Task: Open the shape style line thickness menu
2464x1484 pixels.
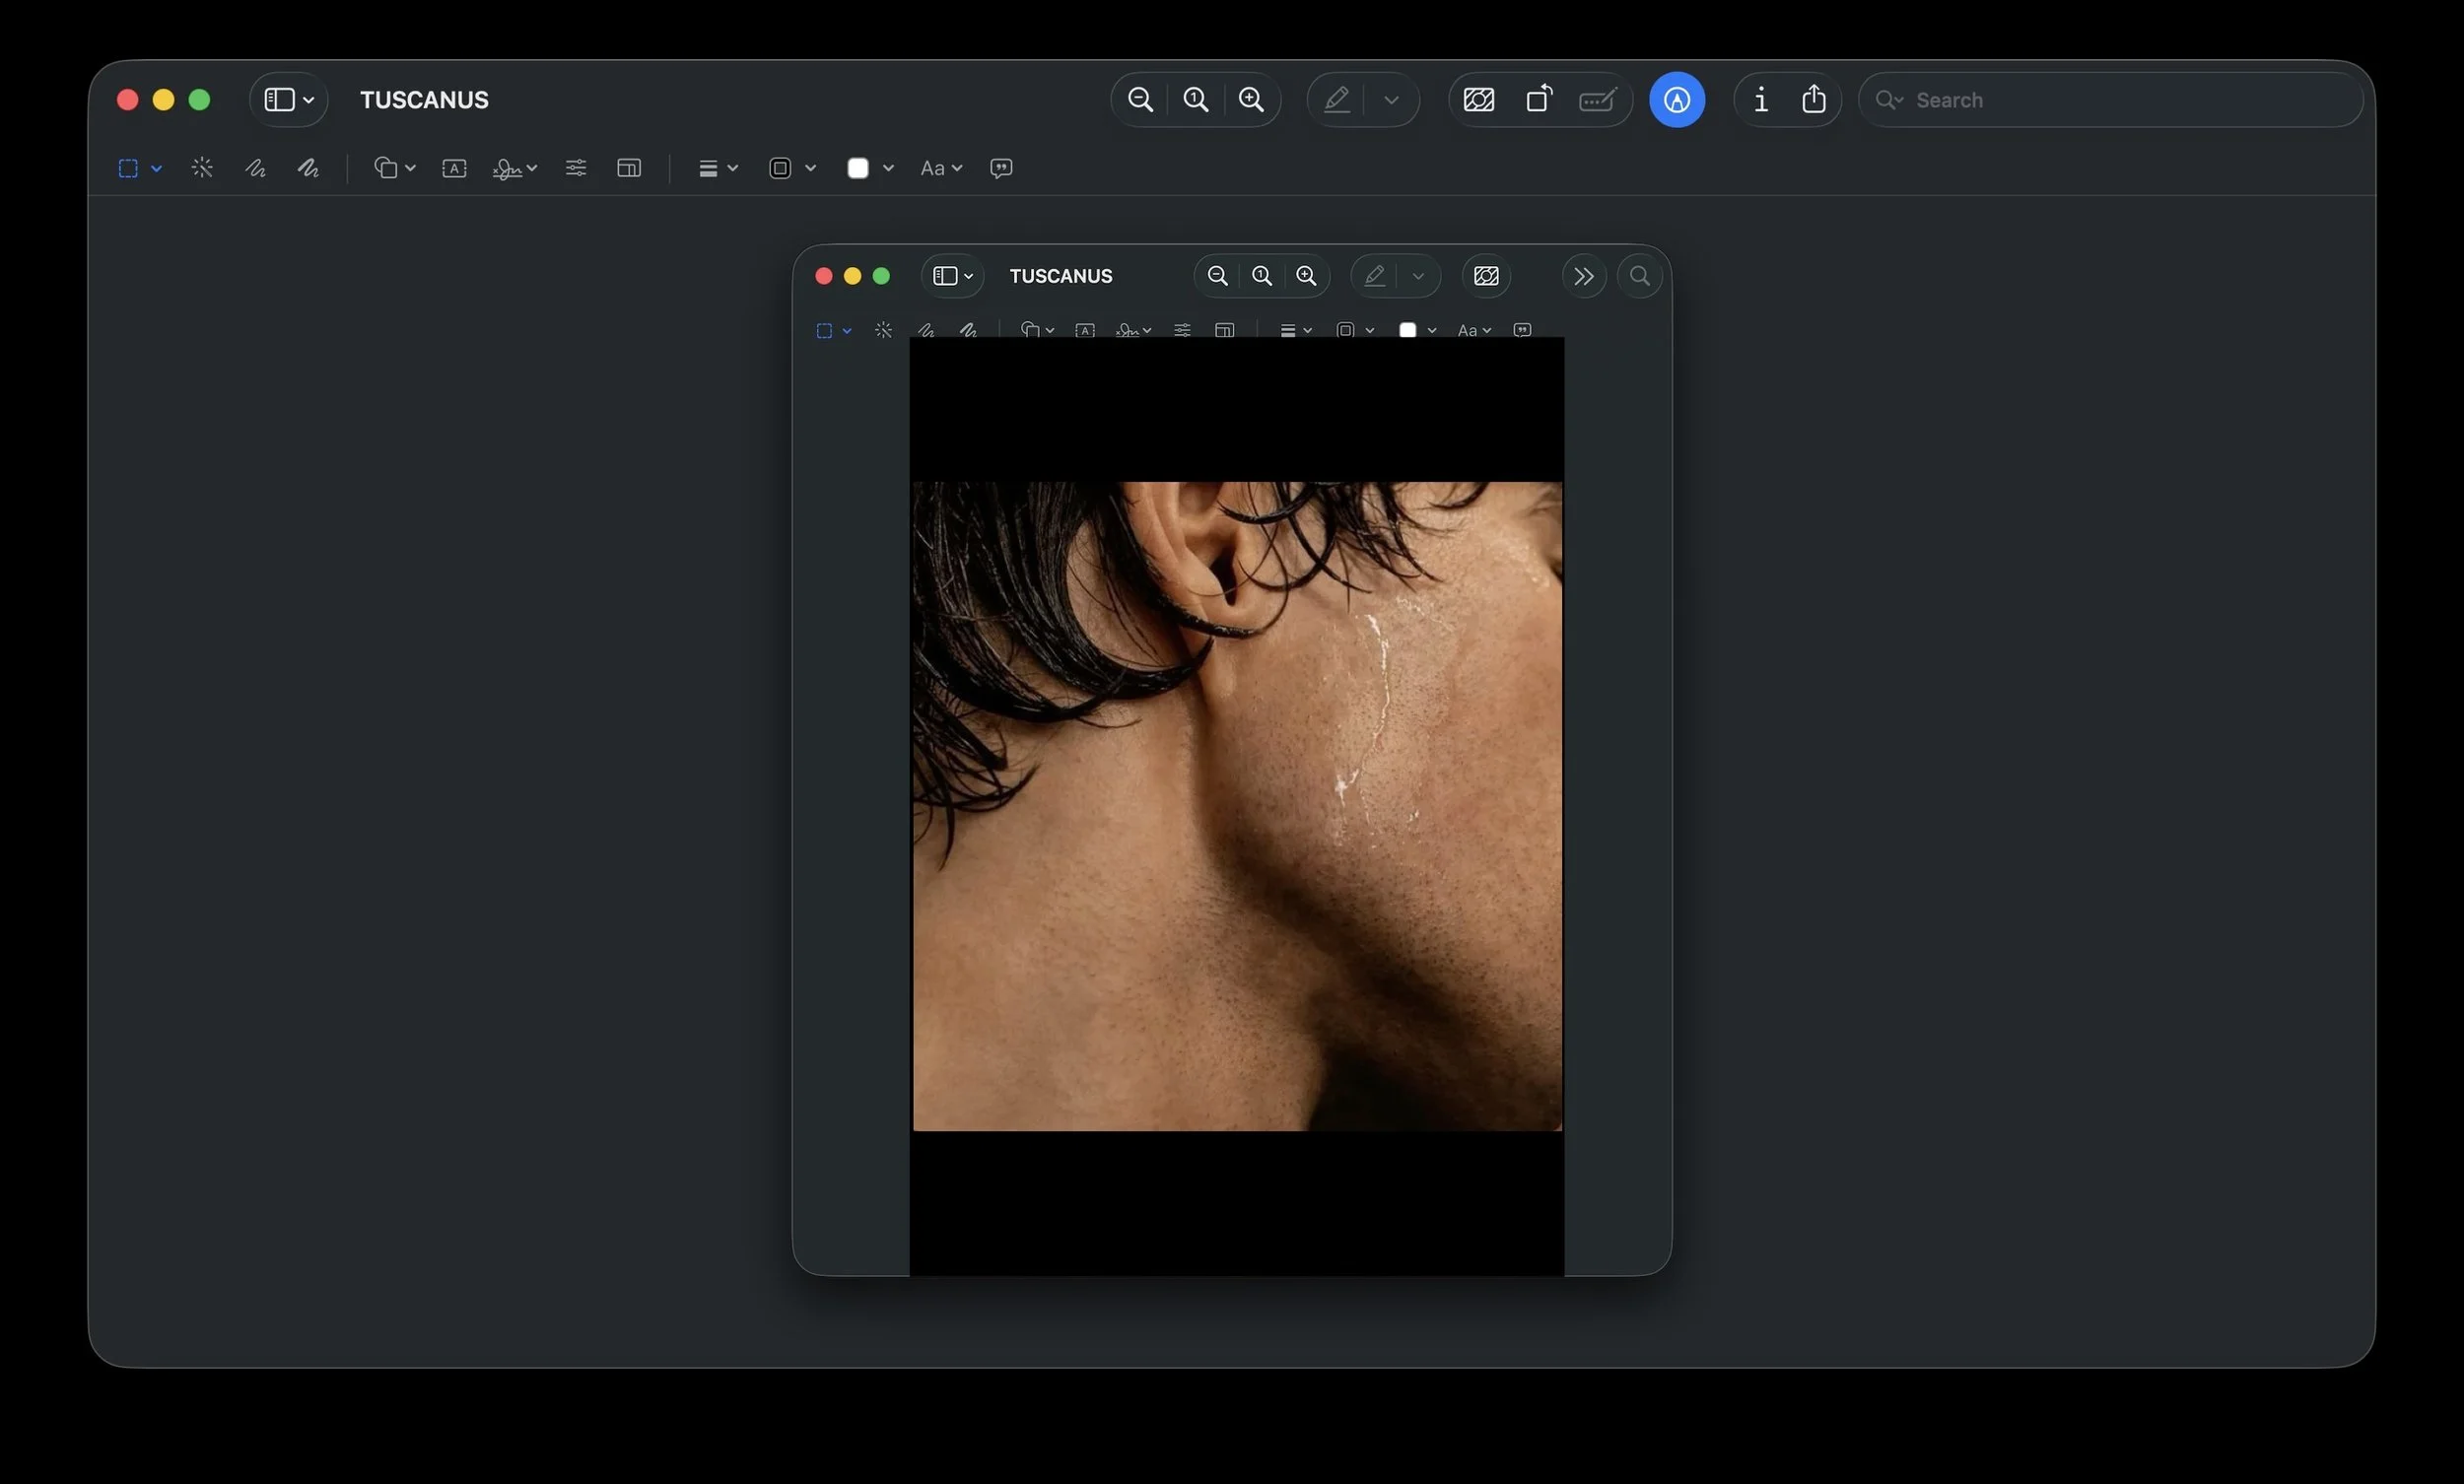Action: [717, 168]
